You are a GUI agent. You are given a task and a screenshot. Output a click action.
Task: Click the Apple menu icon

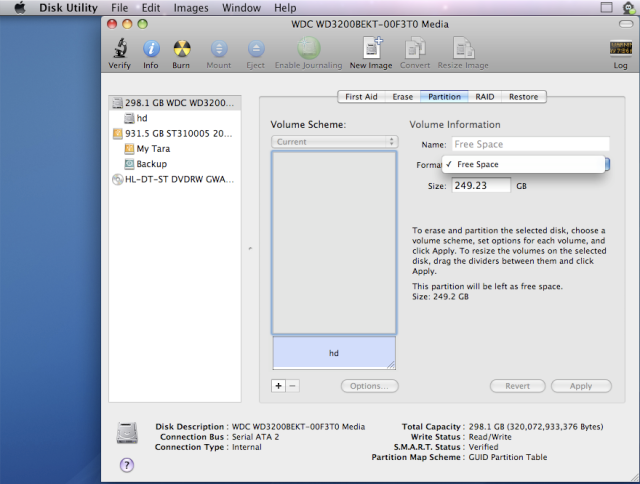[20, 8]
